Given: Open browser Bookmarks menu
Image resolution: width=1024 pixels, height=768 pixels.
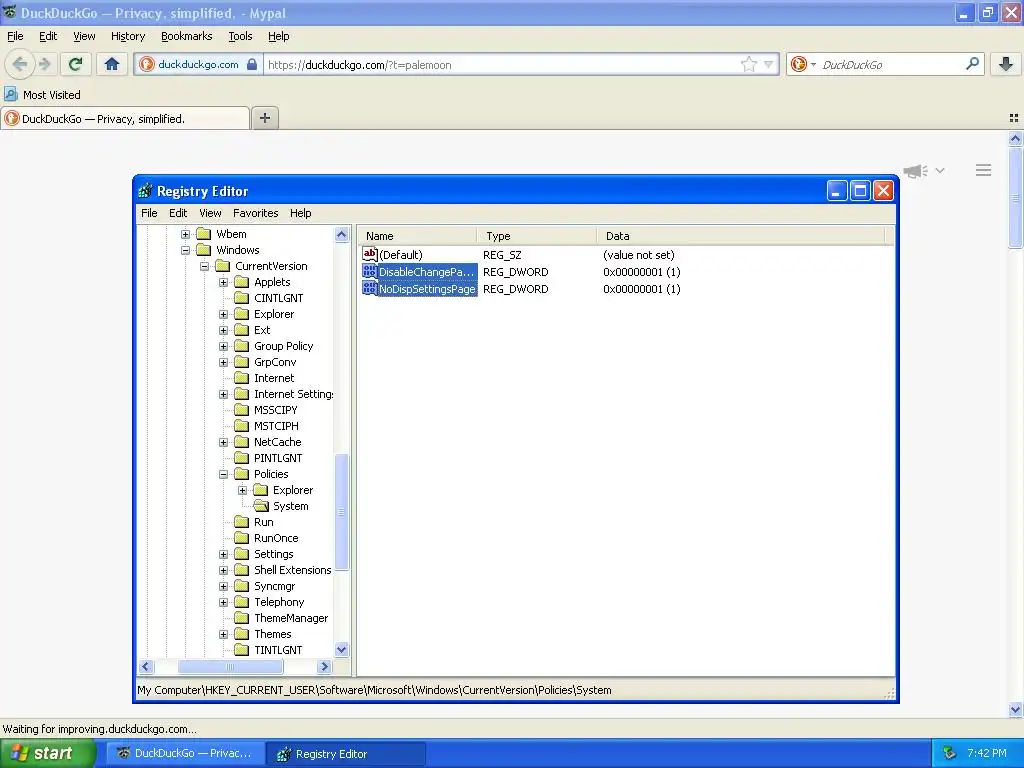Looking at the screenshot, I should [187, 36].
